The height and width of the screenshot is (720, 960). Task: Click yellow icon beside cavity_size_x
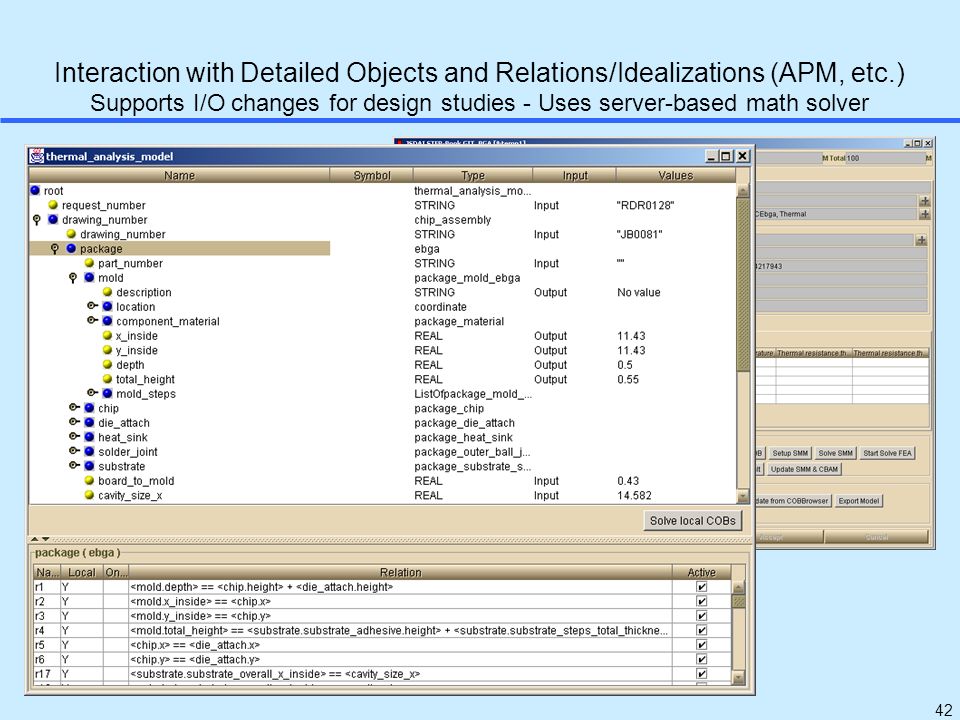[89, 495]
